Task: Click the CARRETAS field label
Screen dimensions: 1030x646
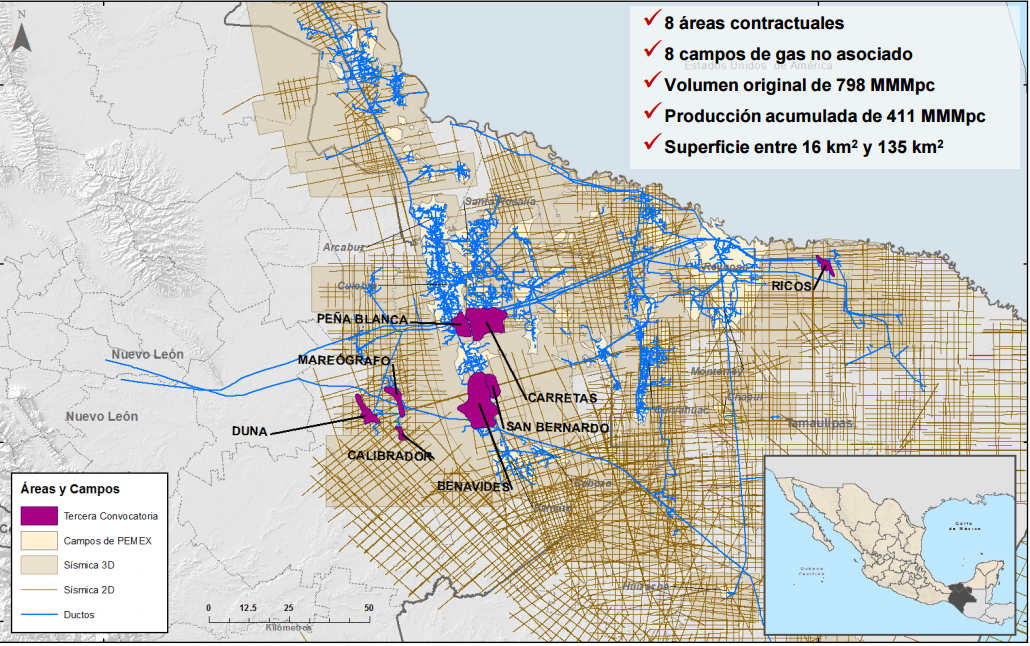Action: (x=562, y=398)
